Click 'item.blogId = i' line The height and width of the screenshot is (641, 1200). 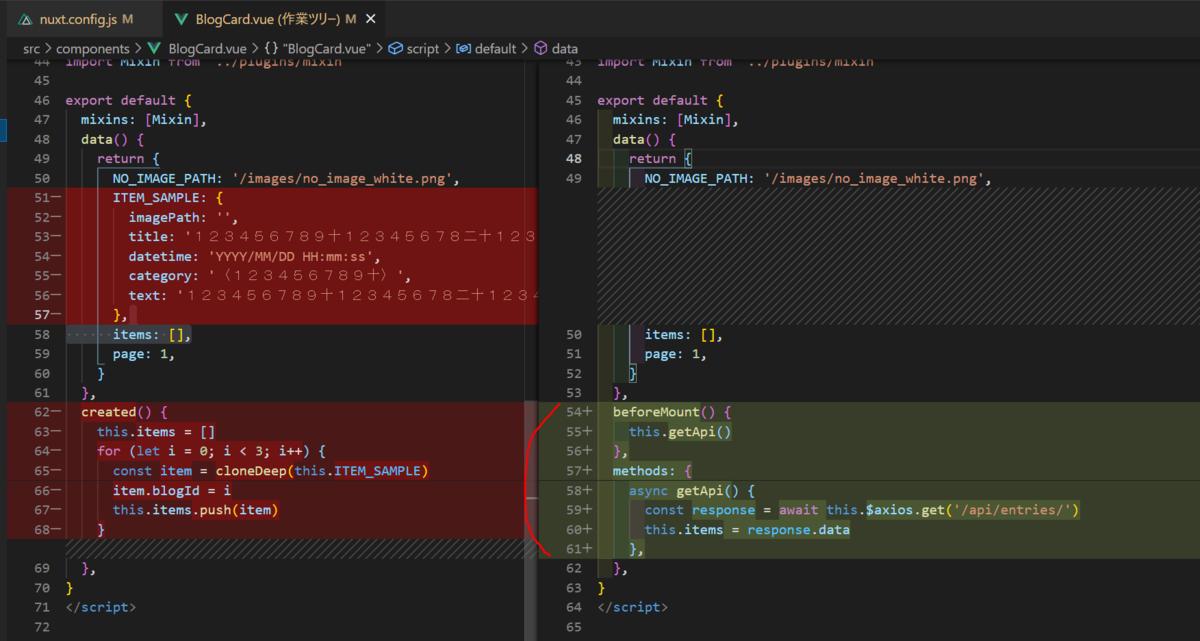(x=172, y=490)
